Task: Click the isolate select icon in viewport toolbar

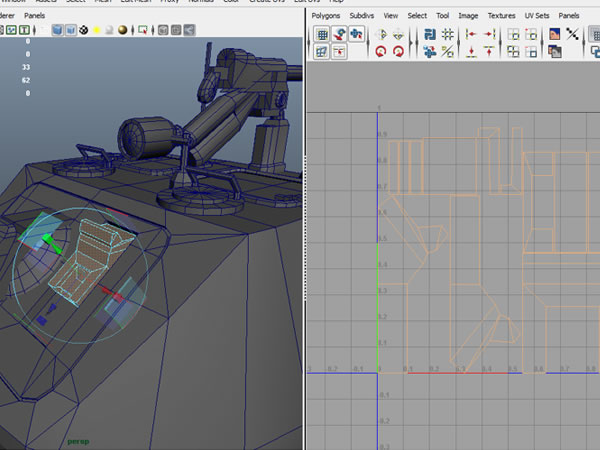Action: (x=143, y=30)
